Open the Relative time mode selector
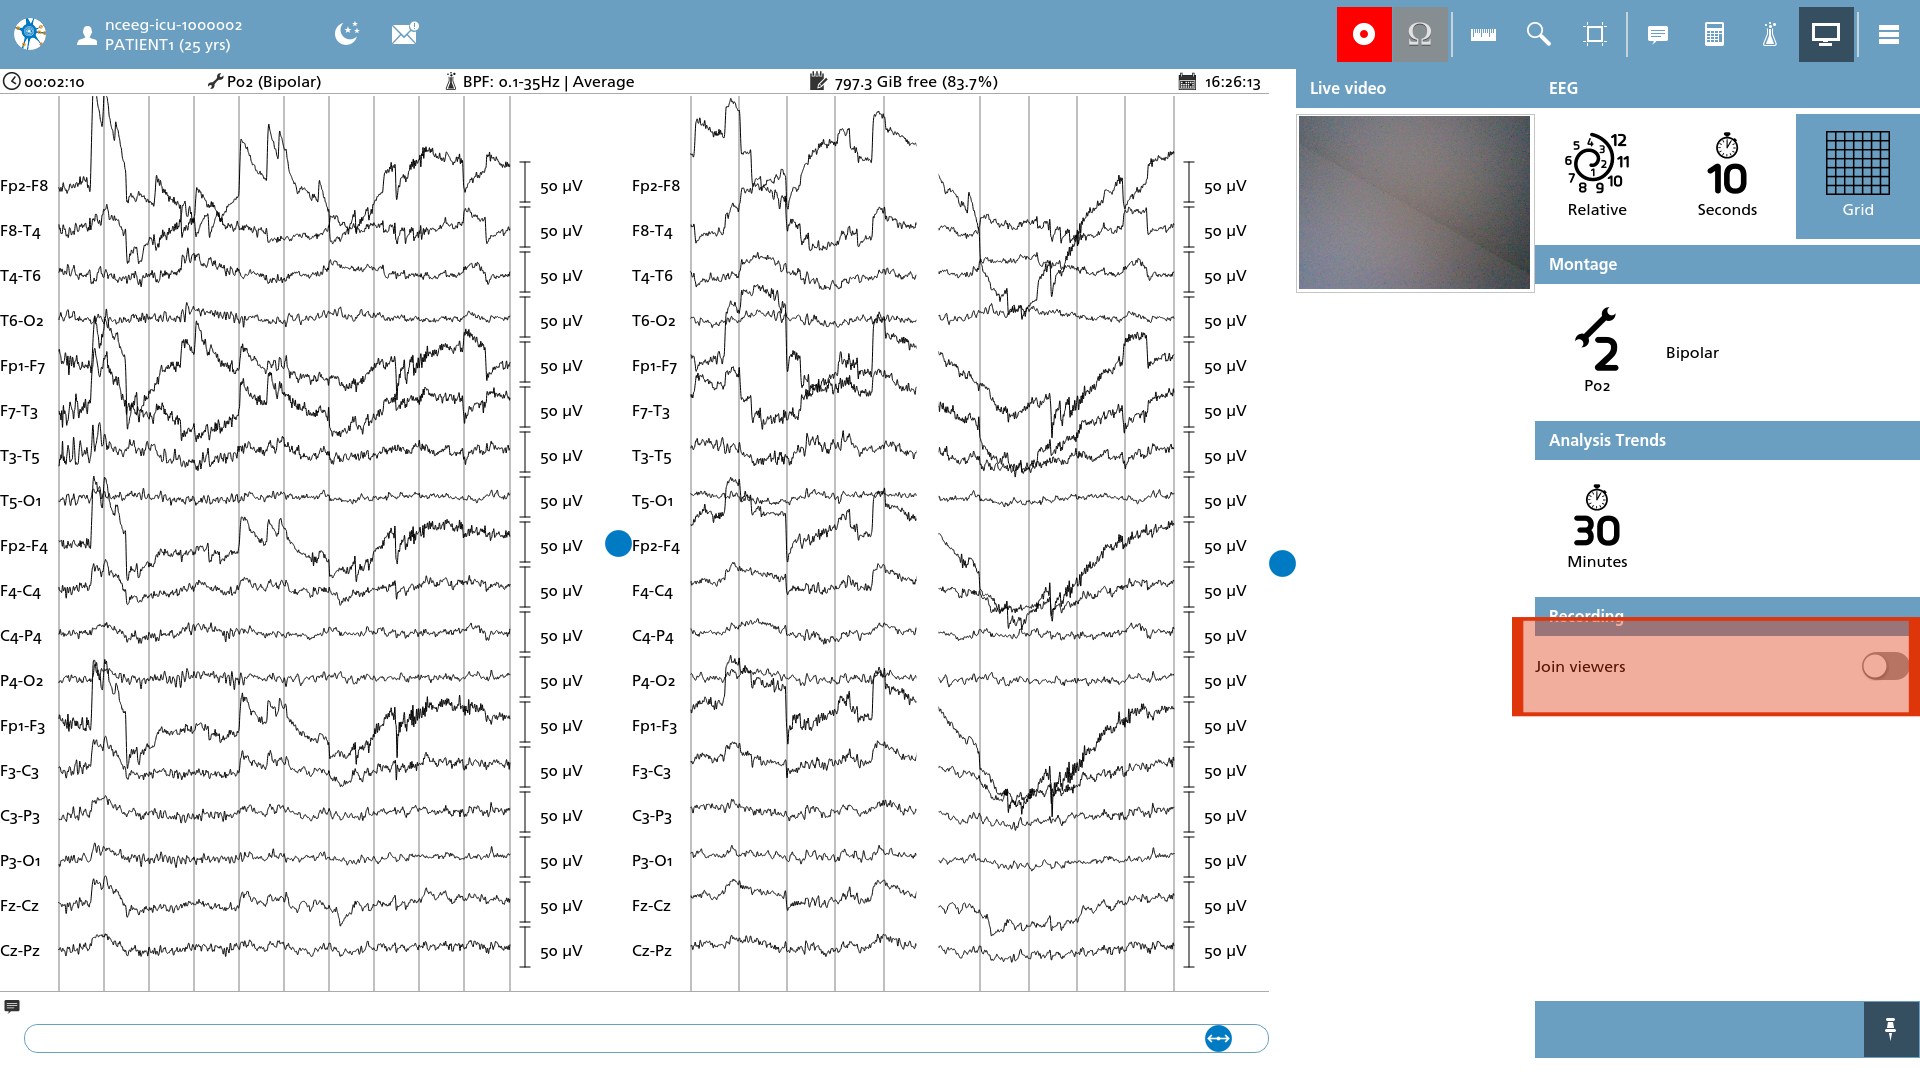Image resolution: width=1920 pixels, height=1080 pixels. [x=1597, y=175]
